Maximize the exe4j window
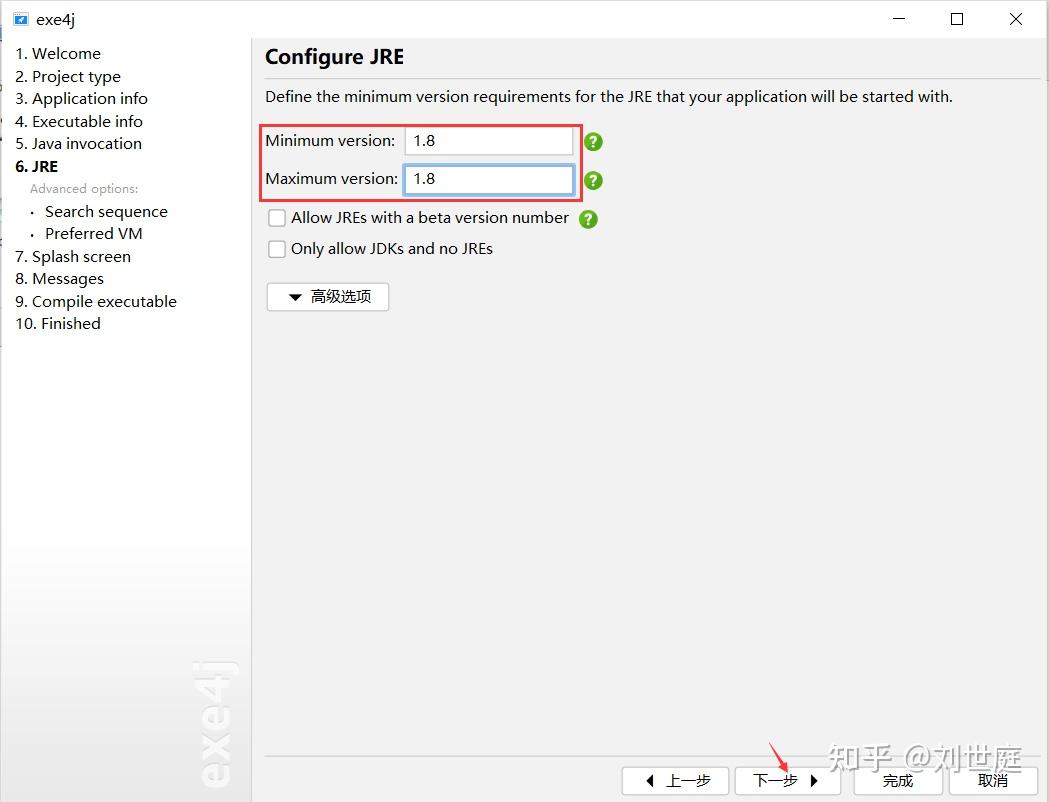The width and height of the screenshot is (1049, 802). tap(957, 19)
